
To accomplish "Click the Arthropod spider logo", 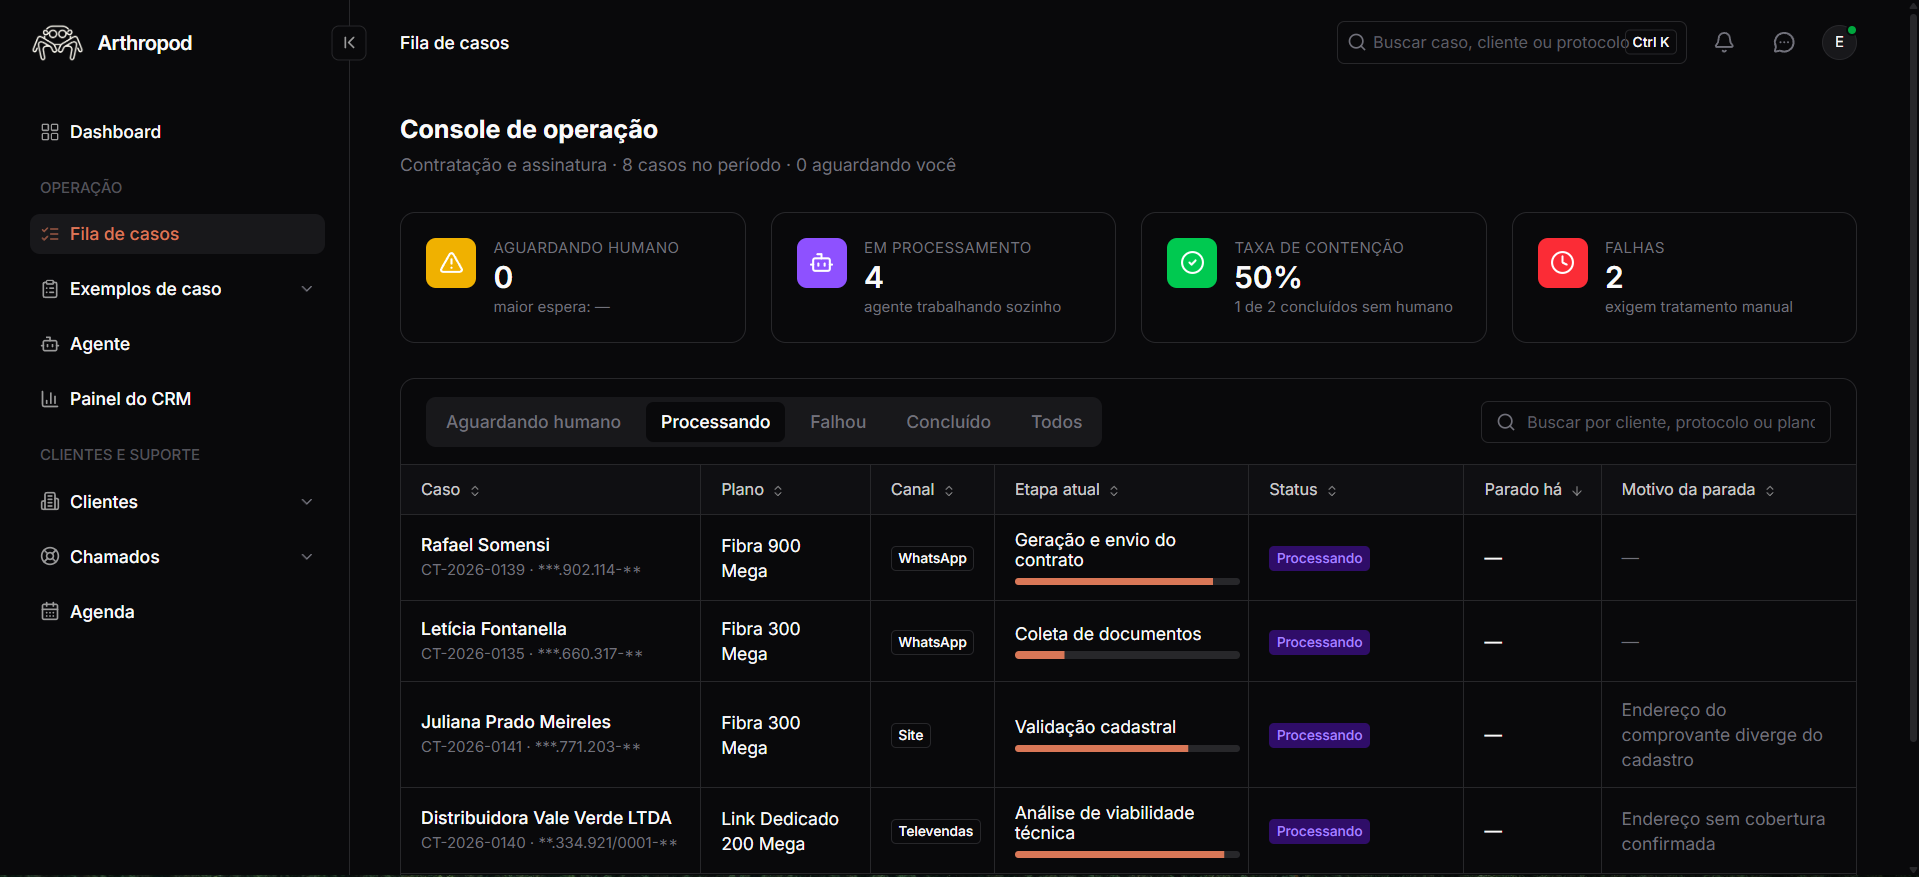I will 57,43.
